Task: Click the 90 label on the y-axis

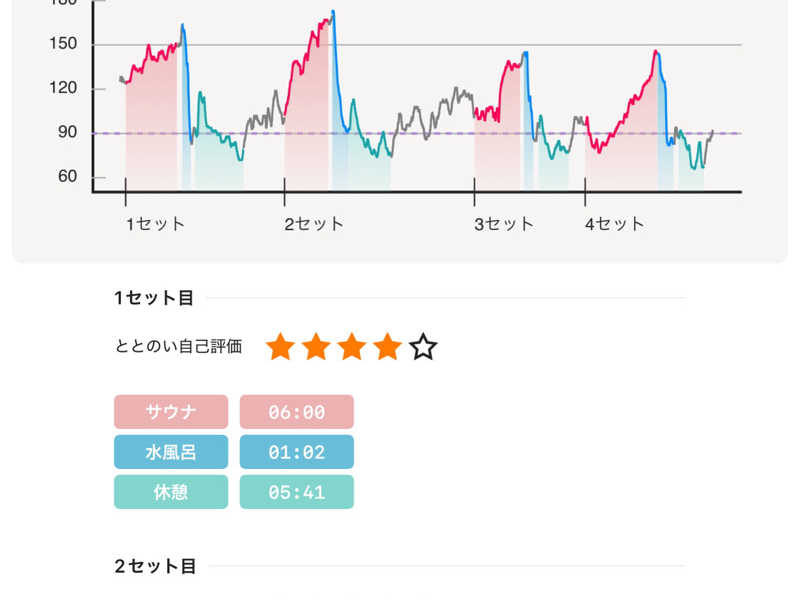Action: [67, 132]
